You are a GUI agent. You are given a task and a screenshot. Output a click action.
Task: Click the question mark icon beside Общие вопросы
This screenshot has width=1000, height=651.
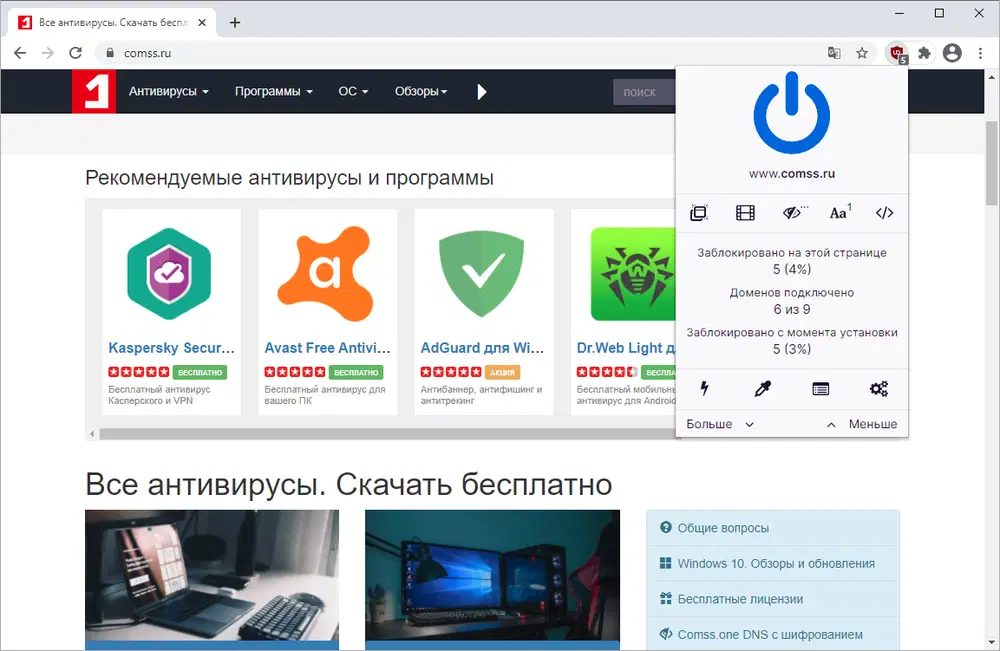click(666, 527)
